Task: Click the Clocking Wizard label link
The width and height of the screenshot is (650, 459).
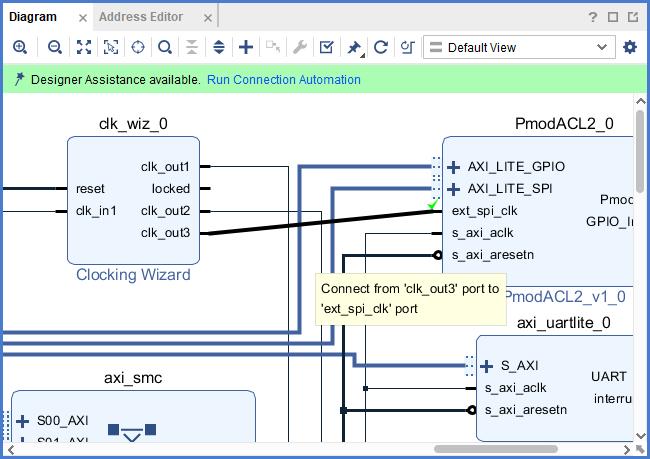Action: [x=133, y=274]
